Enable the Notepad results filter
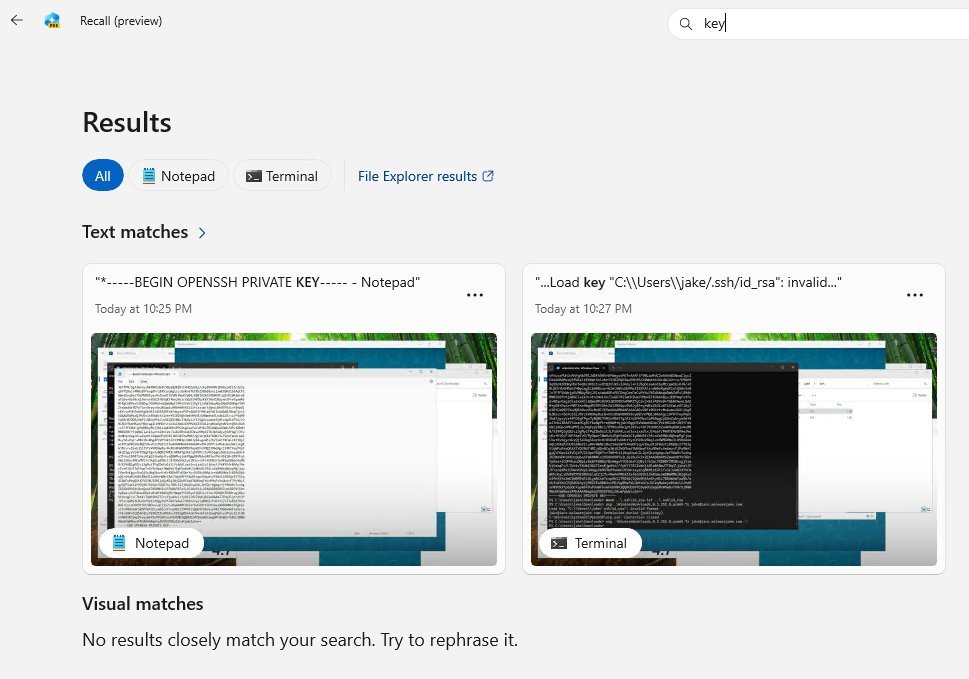This screenshot has height=679, width=969. pyautogui.click(x=178, y=175)
